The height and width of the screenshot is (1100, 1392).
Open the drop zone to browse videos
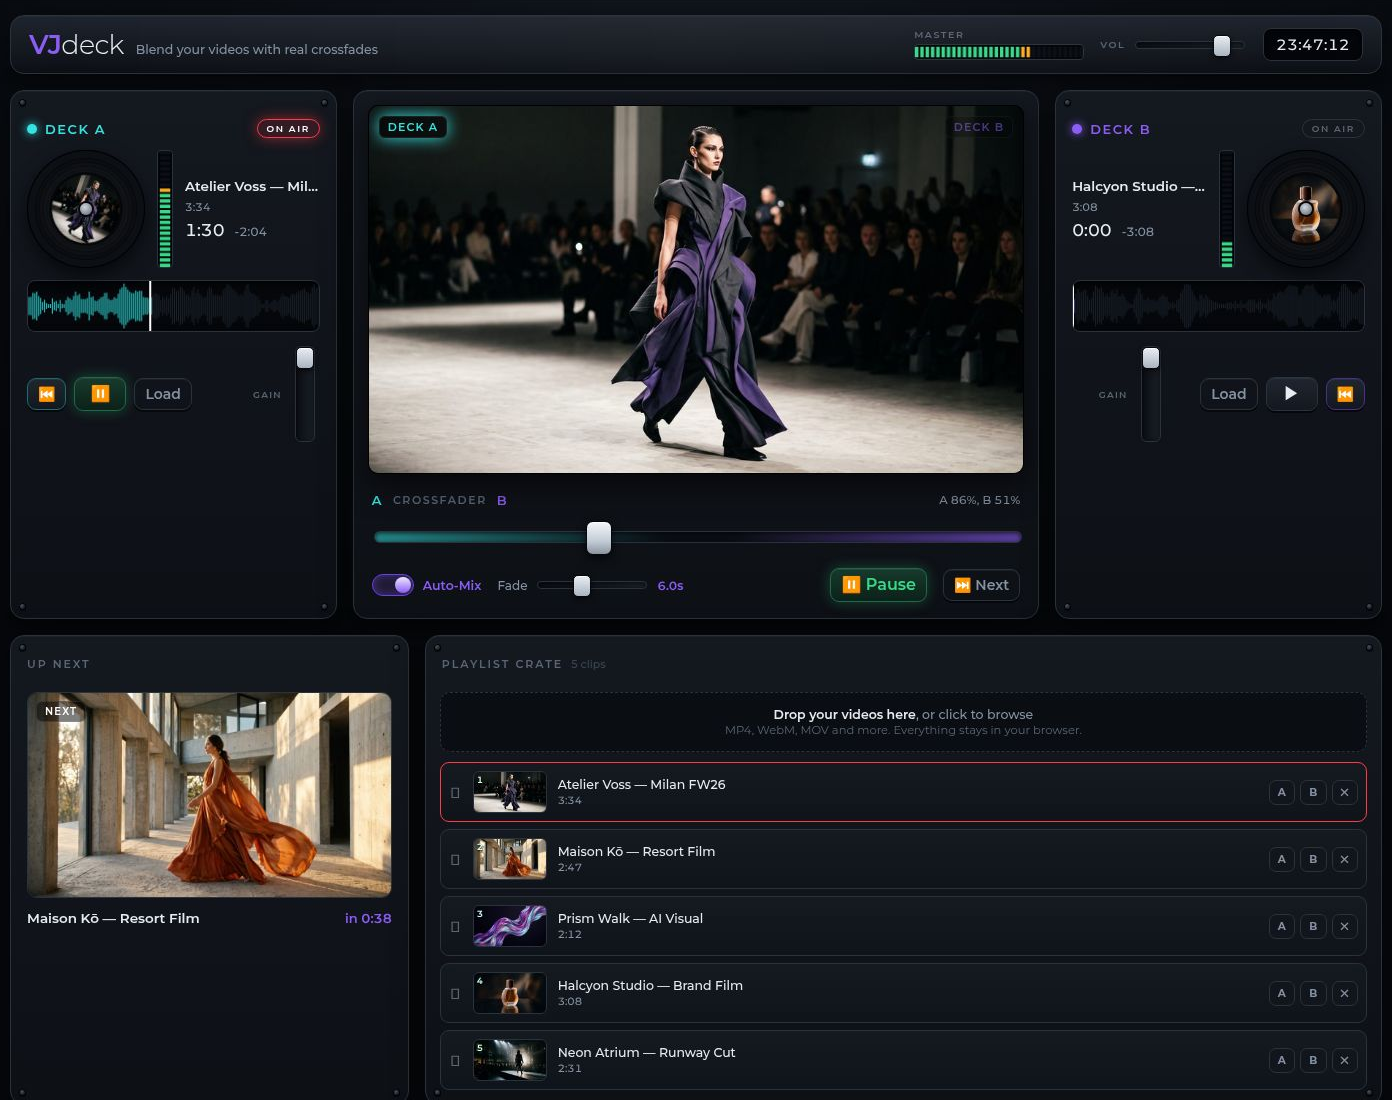pyautogui.click(x=903, y=722)
